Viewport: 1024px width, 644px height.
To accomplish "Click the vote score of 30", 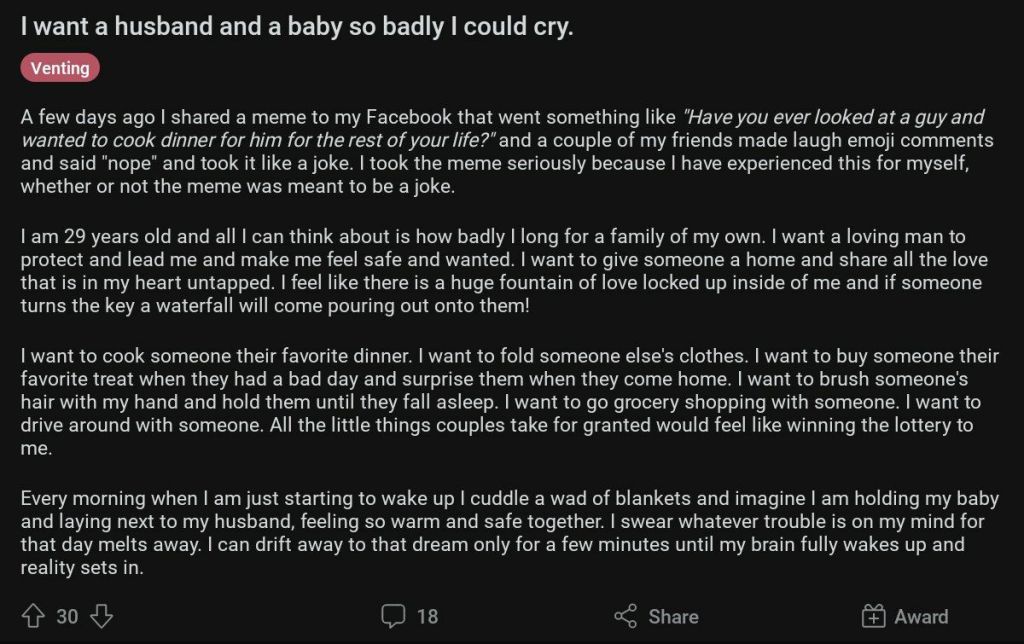I will [x=67, y=616].
